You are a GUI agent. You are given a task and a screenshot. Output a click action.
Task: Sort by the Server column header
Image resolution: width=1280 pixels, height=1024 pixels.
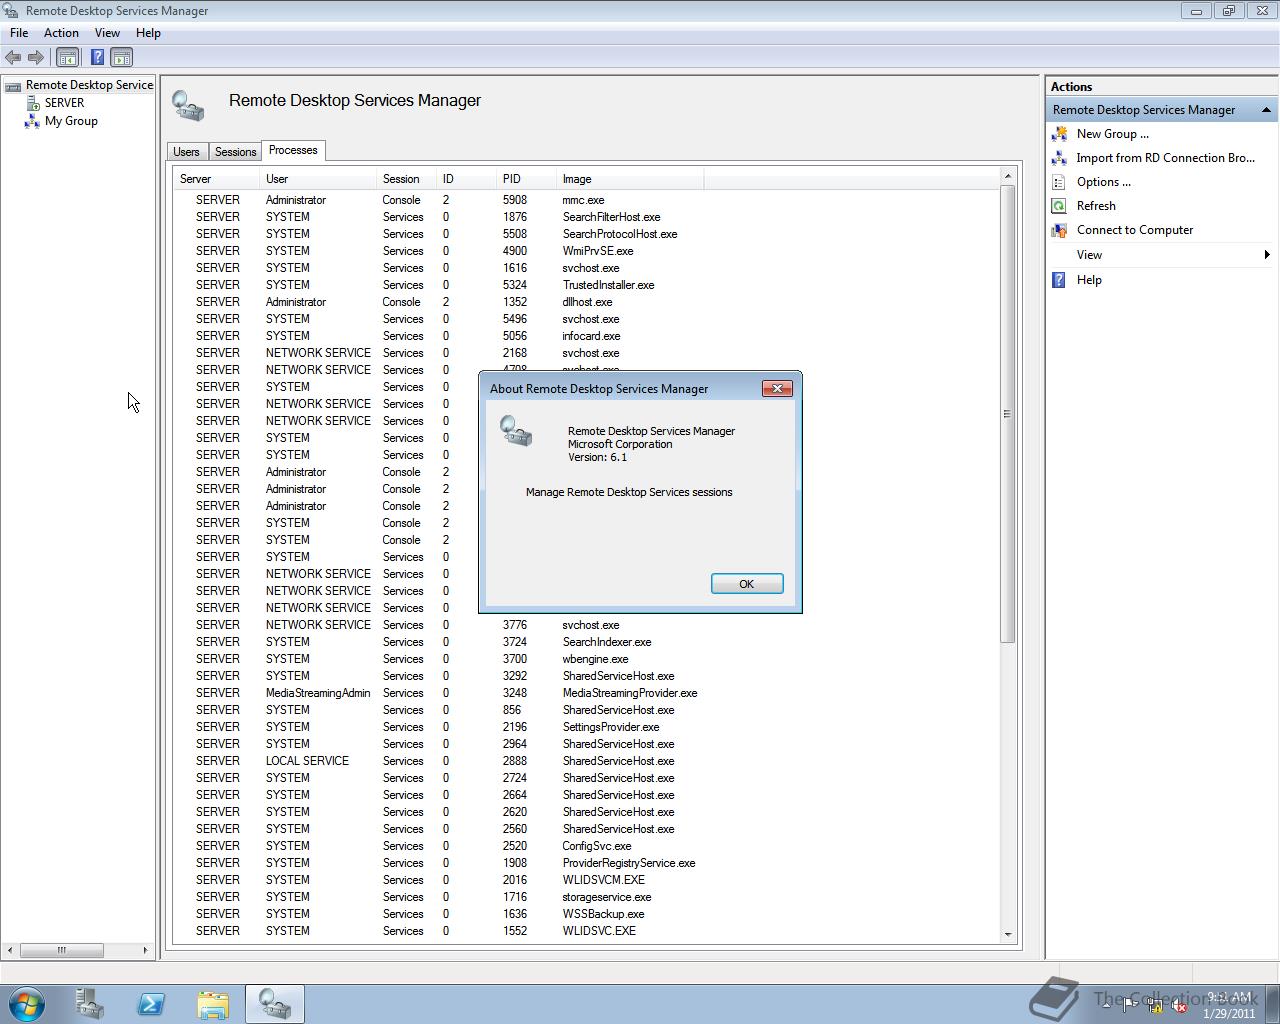tap(216, 179)
